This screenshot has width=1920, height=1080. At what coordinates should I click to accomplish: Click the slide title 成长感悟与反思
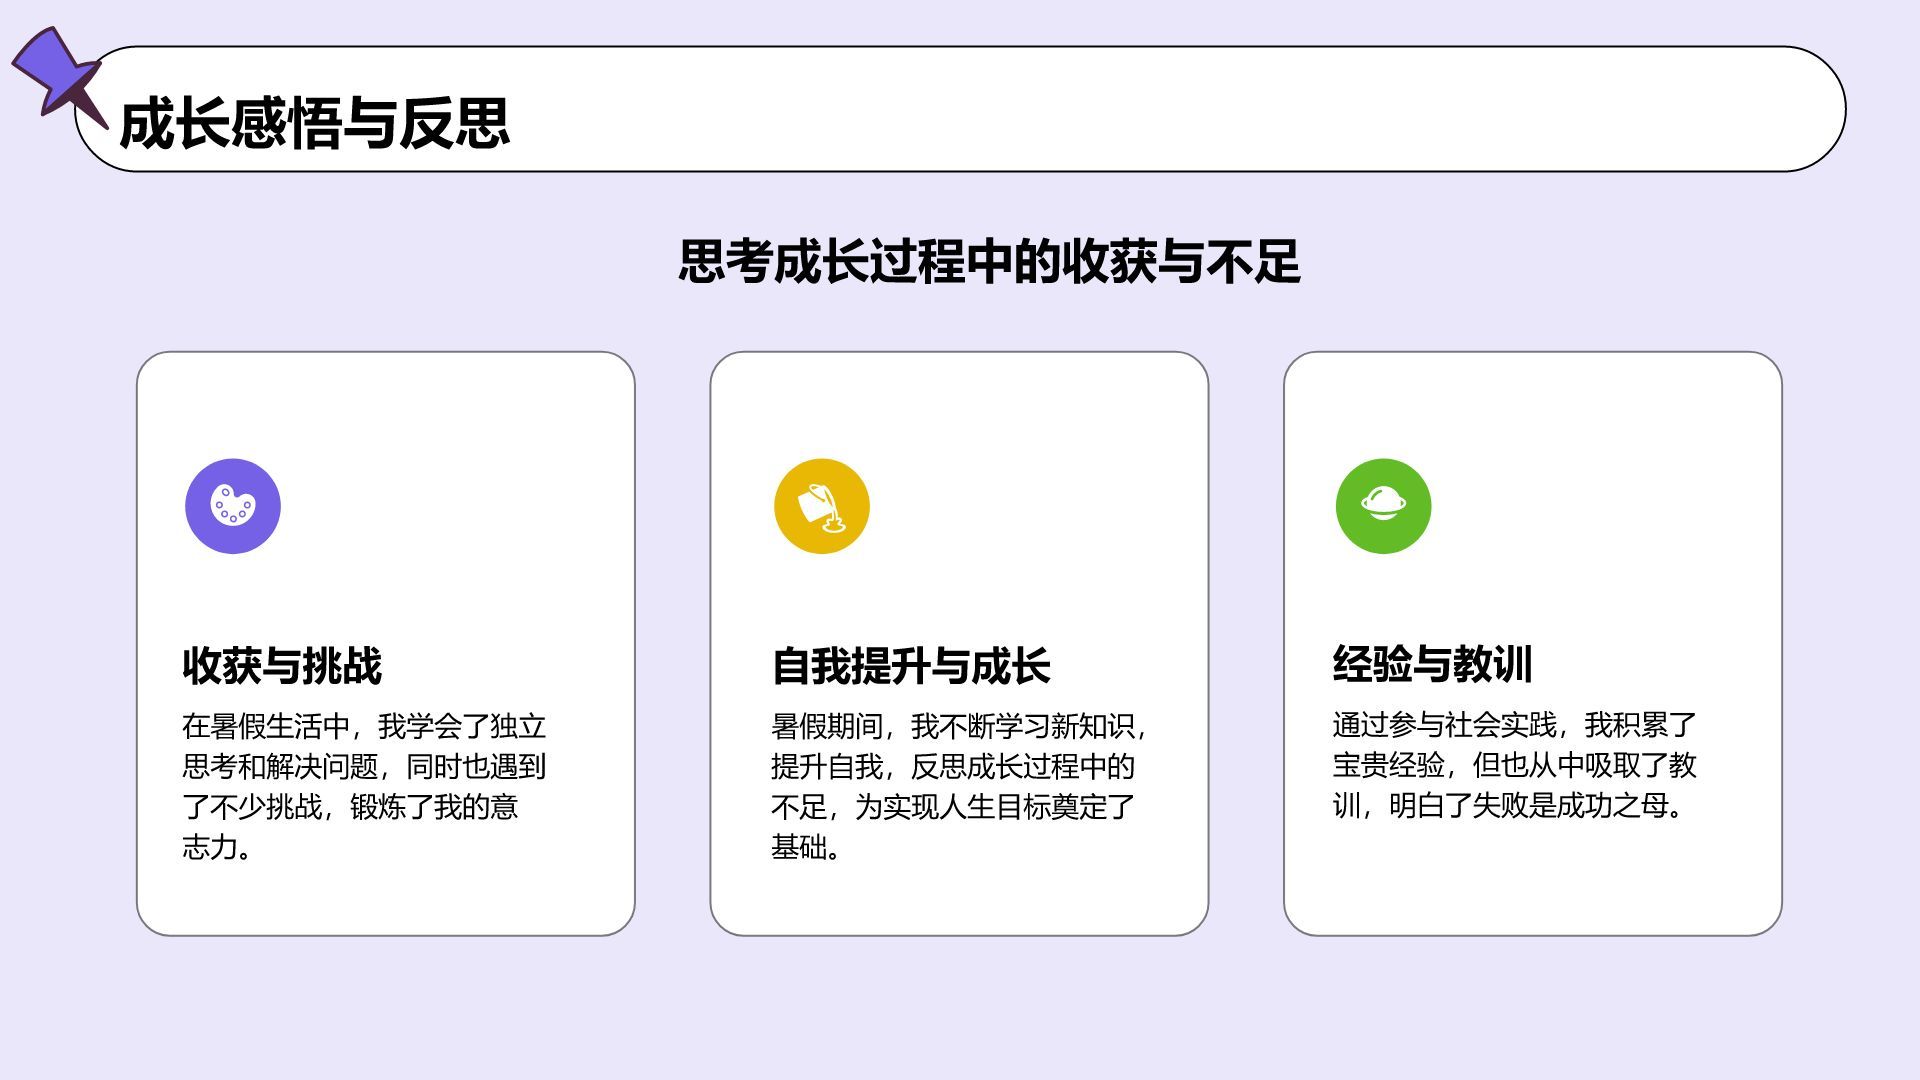(314, 124)
